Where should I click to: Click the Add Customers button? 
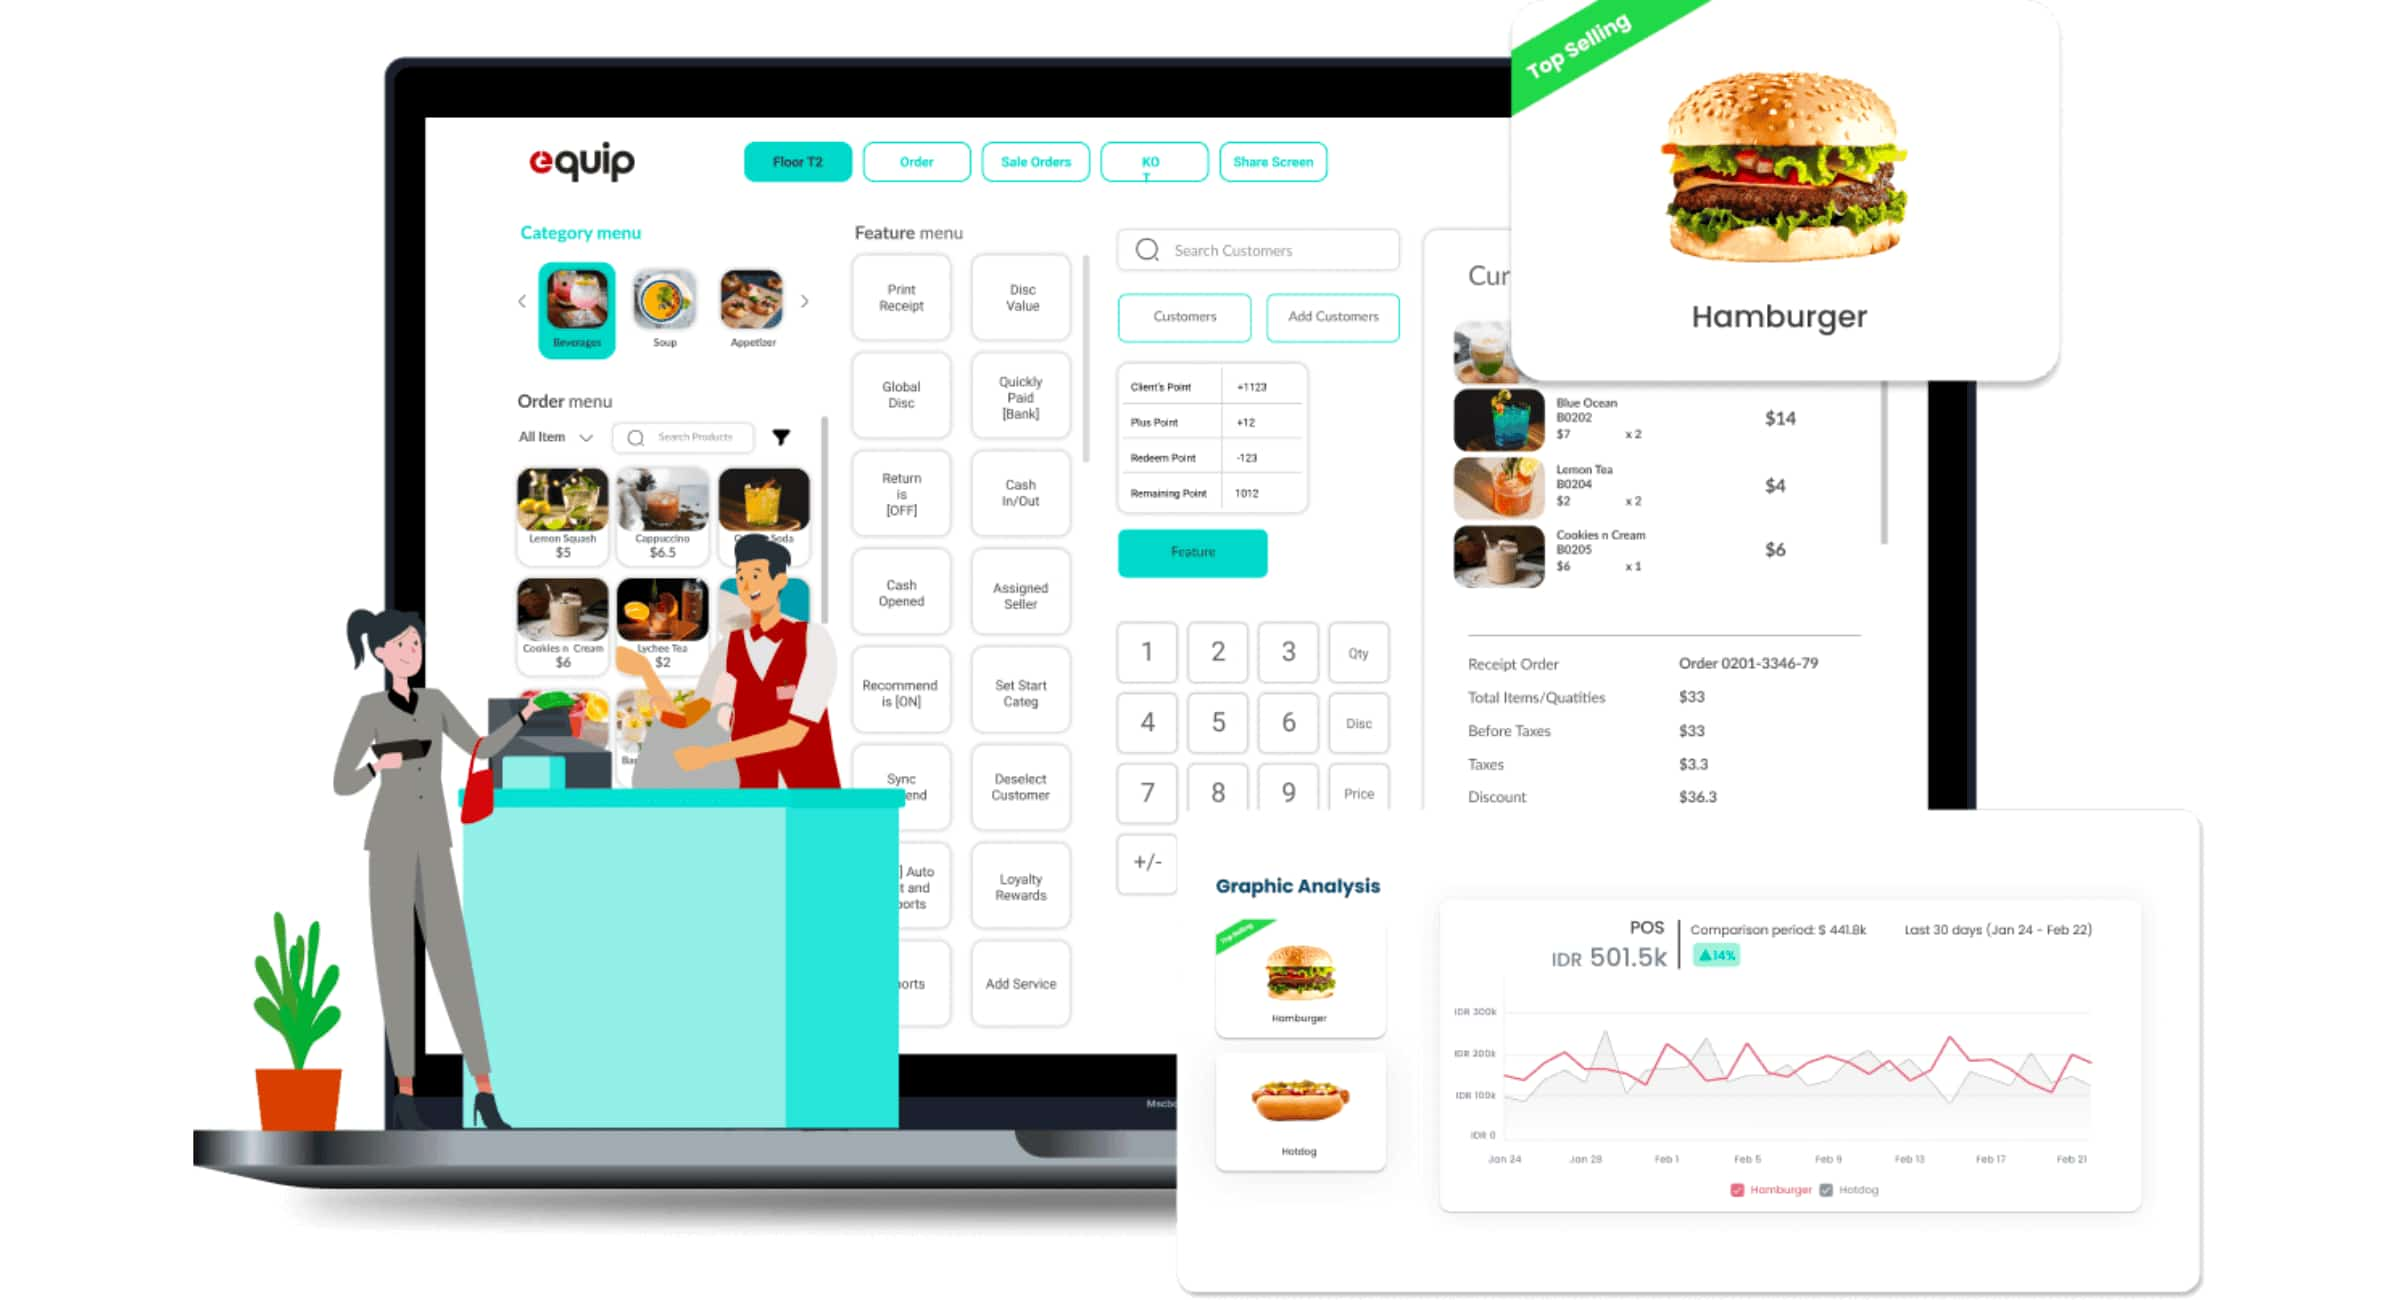coord(1331,315)
